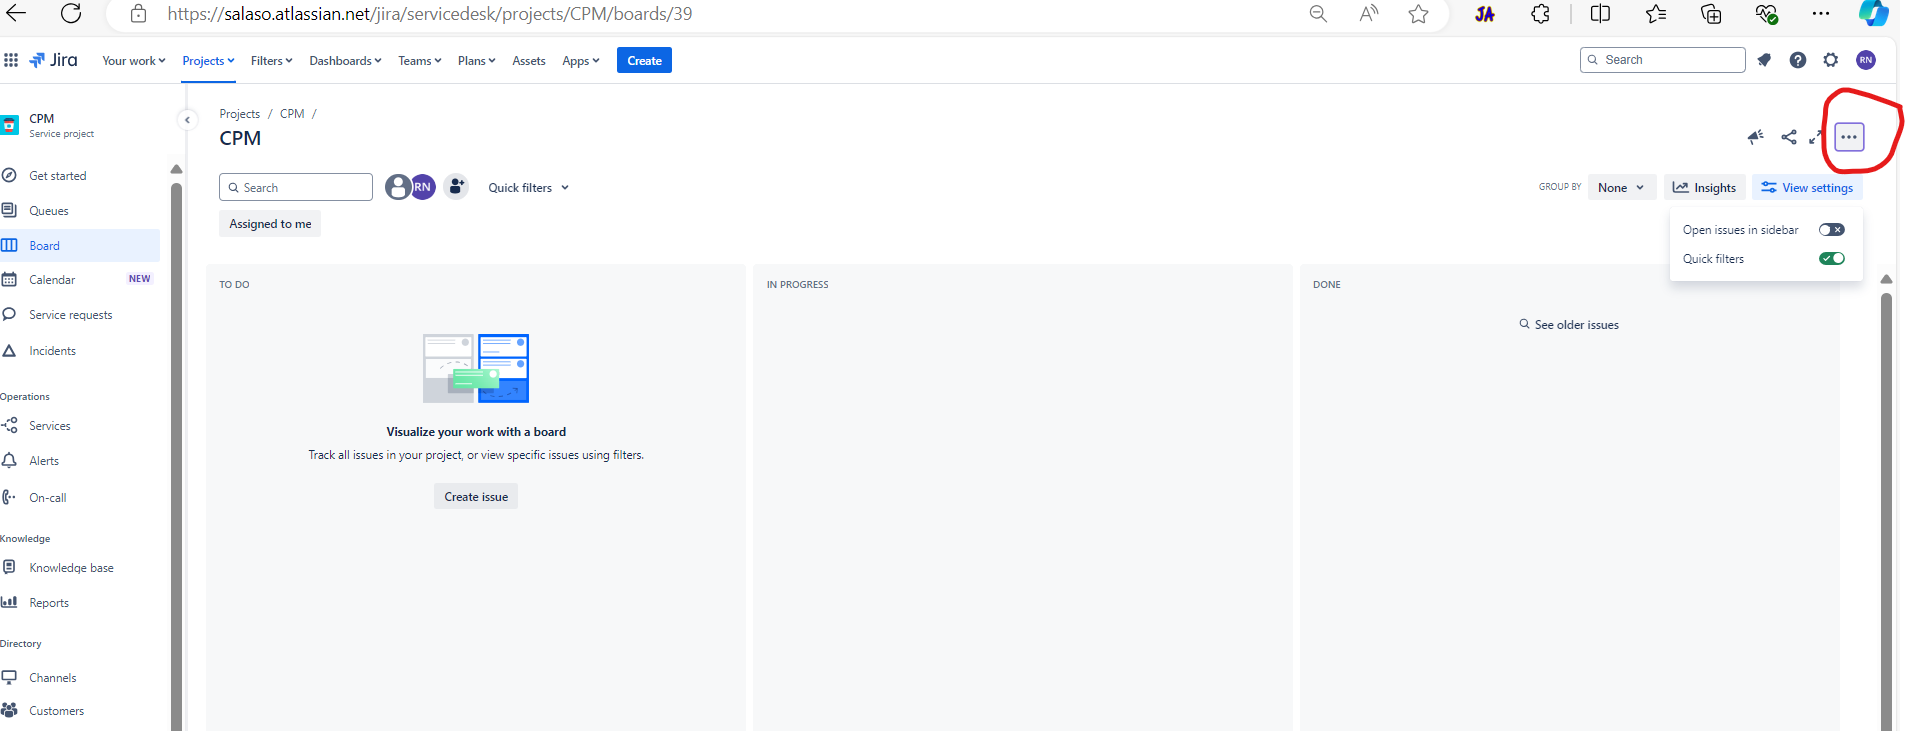Screen dimensions: 1906x731
Task: Apply the Assigned to me filter
Action: 270,224
